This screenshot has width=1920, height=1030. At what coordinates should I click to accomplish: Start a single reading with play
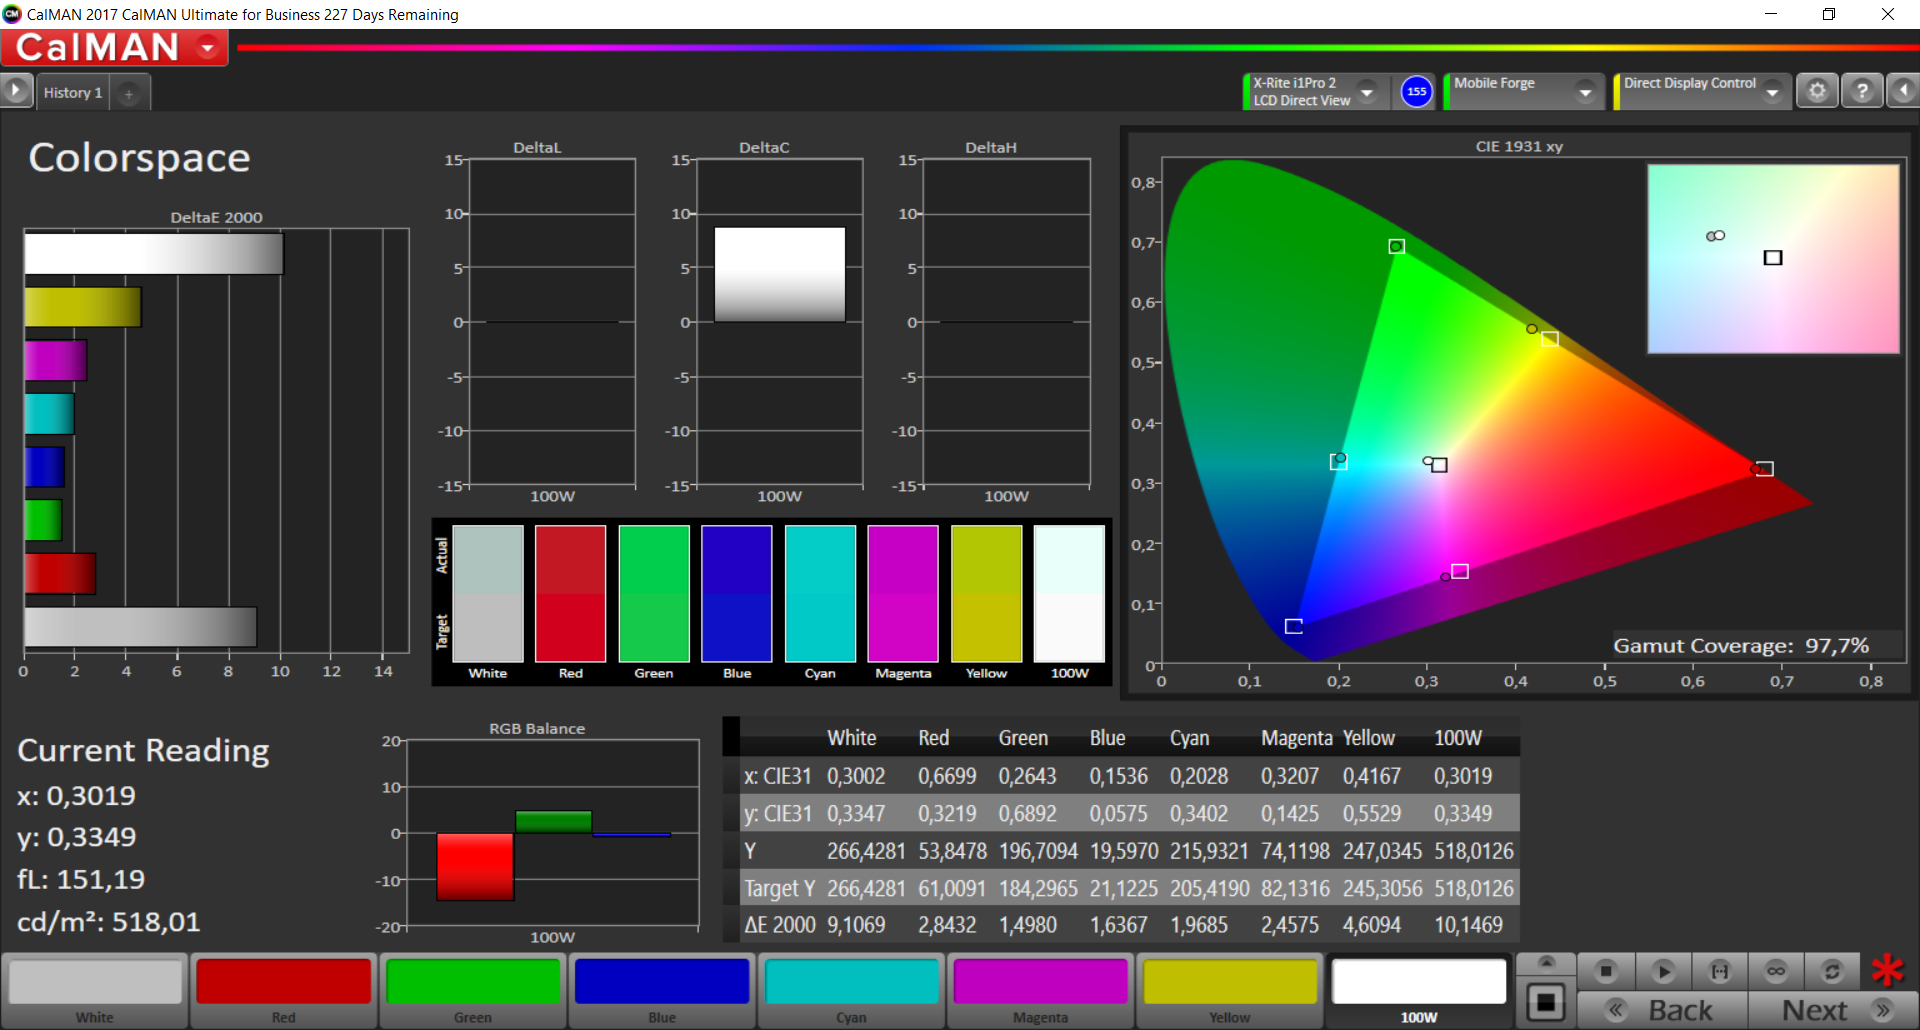[1663, 970]
